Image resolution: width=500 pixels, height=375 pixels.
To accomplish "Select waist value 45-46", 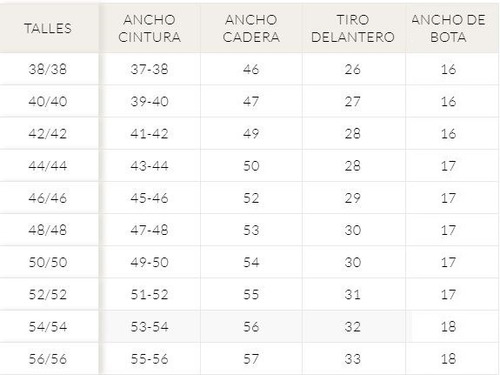I will click(150, 198).
